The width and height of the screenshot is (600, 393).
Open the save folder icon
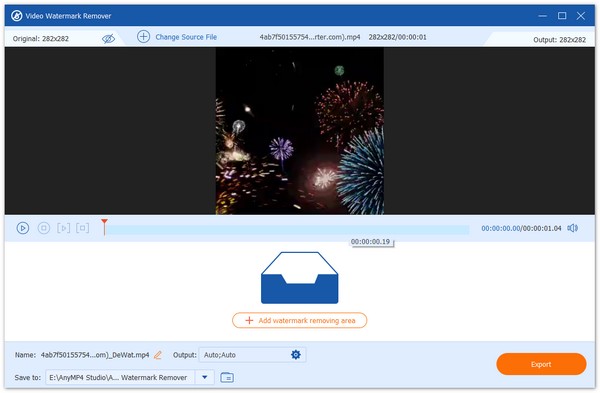click(x=227, y=377)
